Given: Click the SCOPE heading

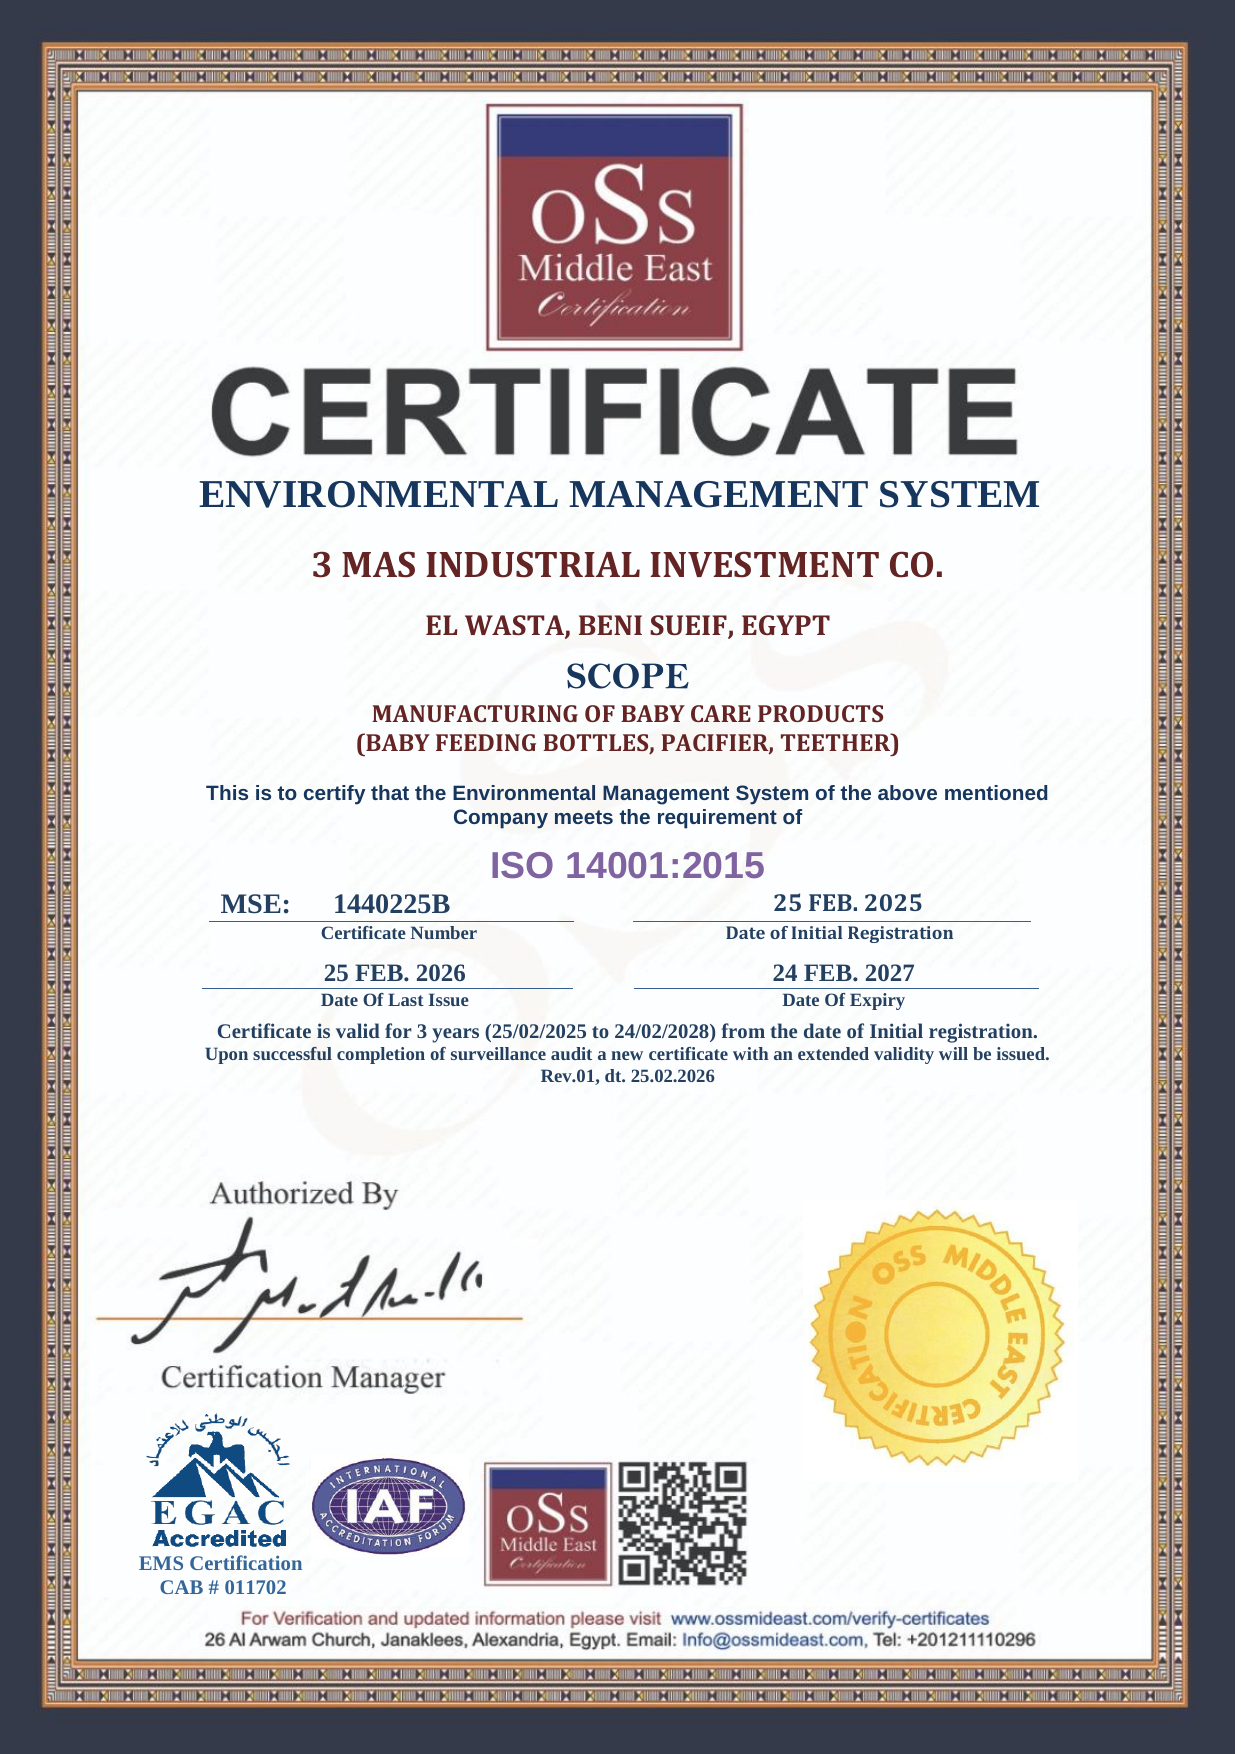Looking at the screenshot, I should 628,676.
